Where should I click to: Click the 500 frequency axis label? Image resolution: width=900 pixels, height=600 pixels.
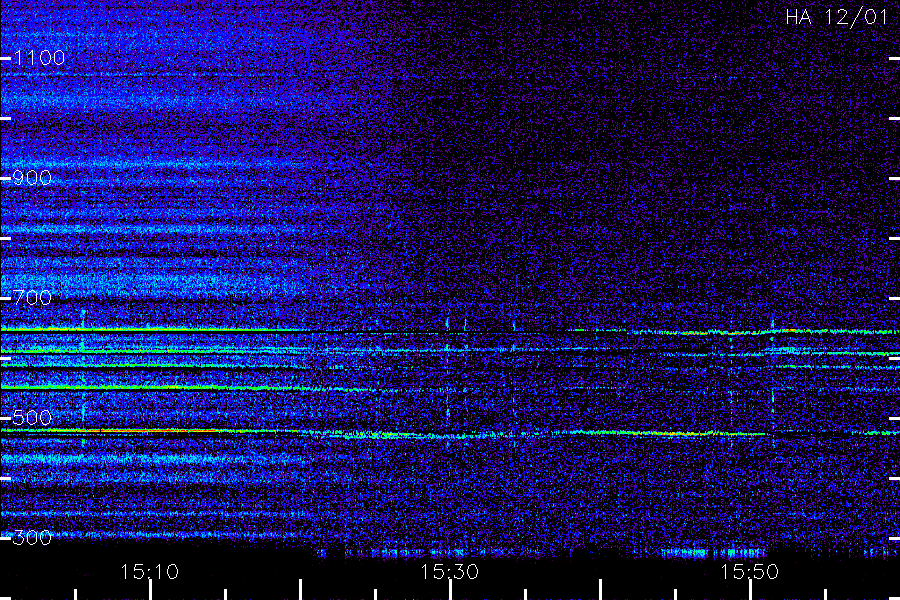click(x=32, y=418)
